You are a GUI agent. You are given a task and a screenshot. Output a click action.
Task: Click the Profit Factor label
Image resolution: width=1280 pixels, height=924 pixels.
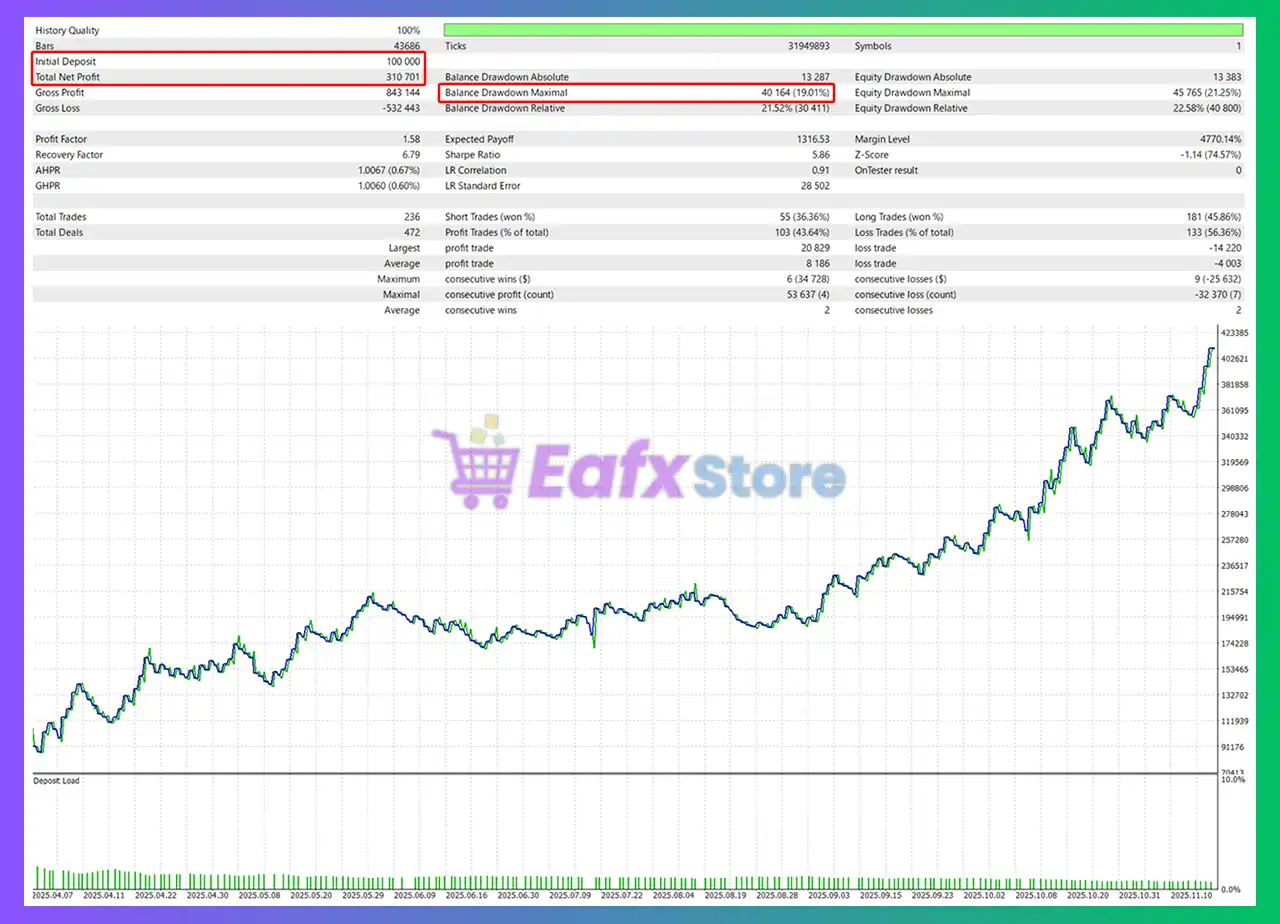pyautogui.click(x=61, y=139)
